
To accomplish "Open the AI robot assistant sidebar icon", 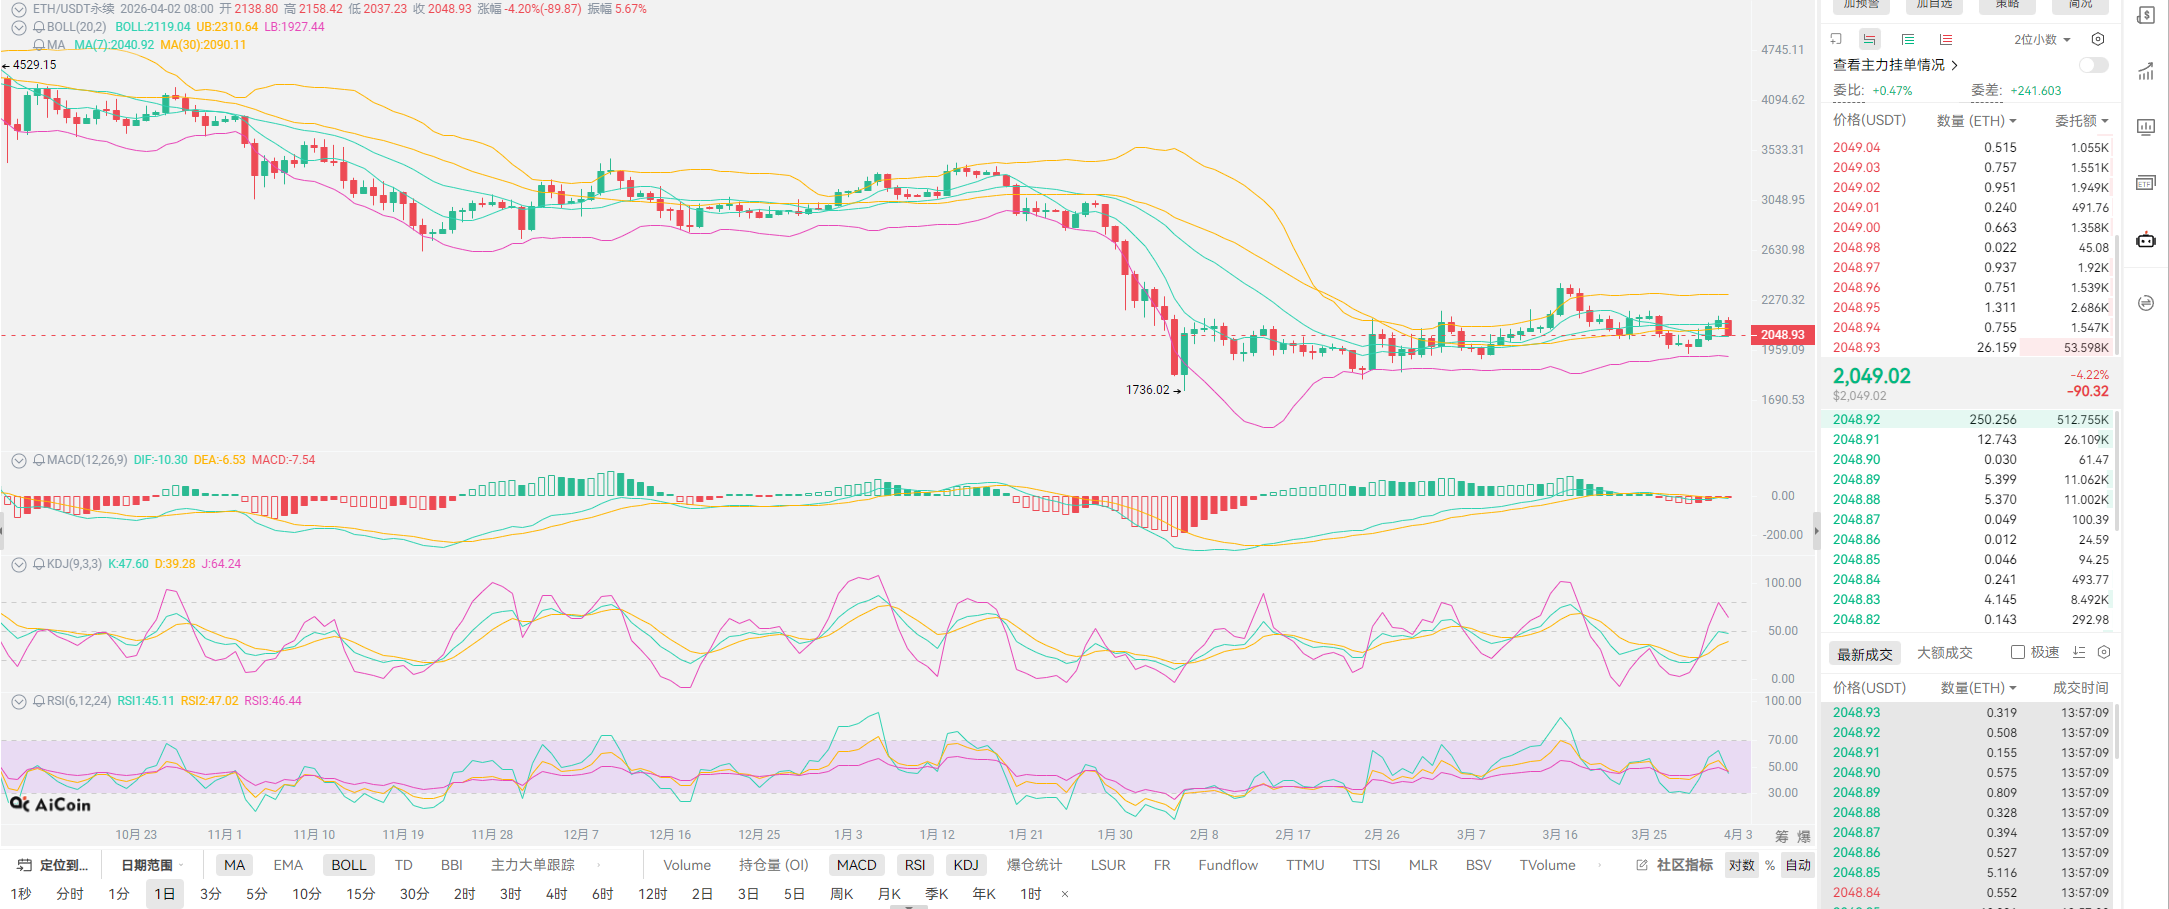I will [x=2146, y=240].
